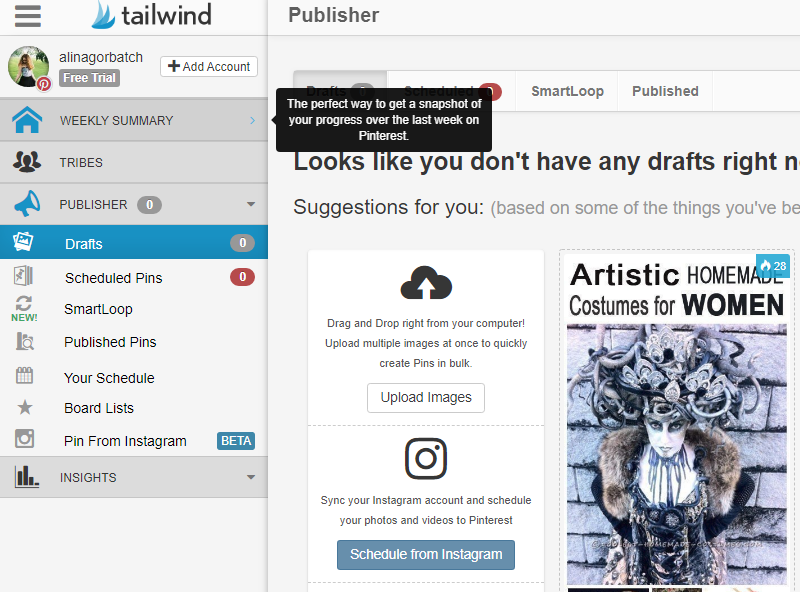The width and height of the screenshot is (800, 592).
Task: Open SmartLoop in sidebar
Action: 134,309
